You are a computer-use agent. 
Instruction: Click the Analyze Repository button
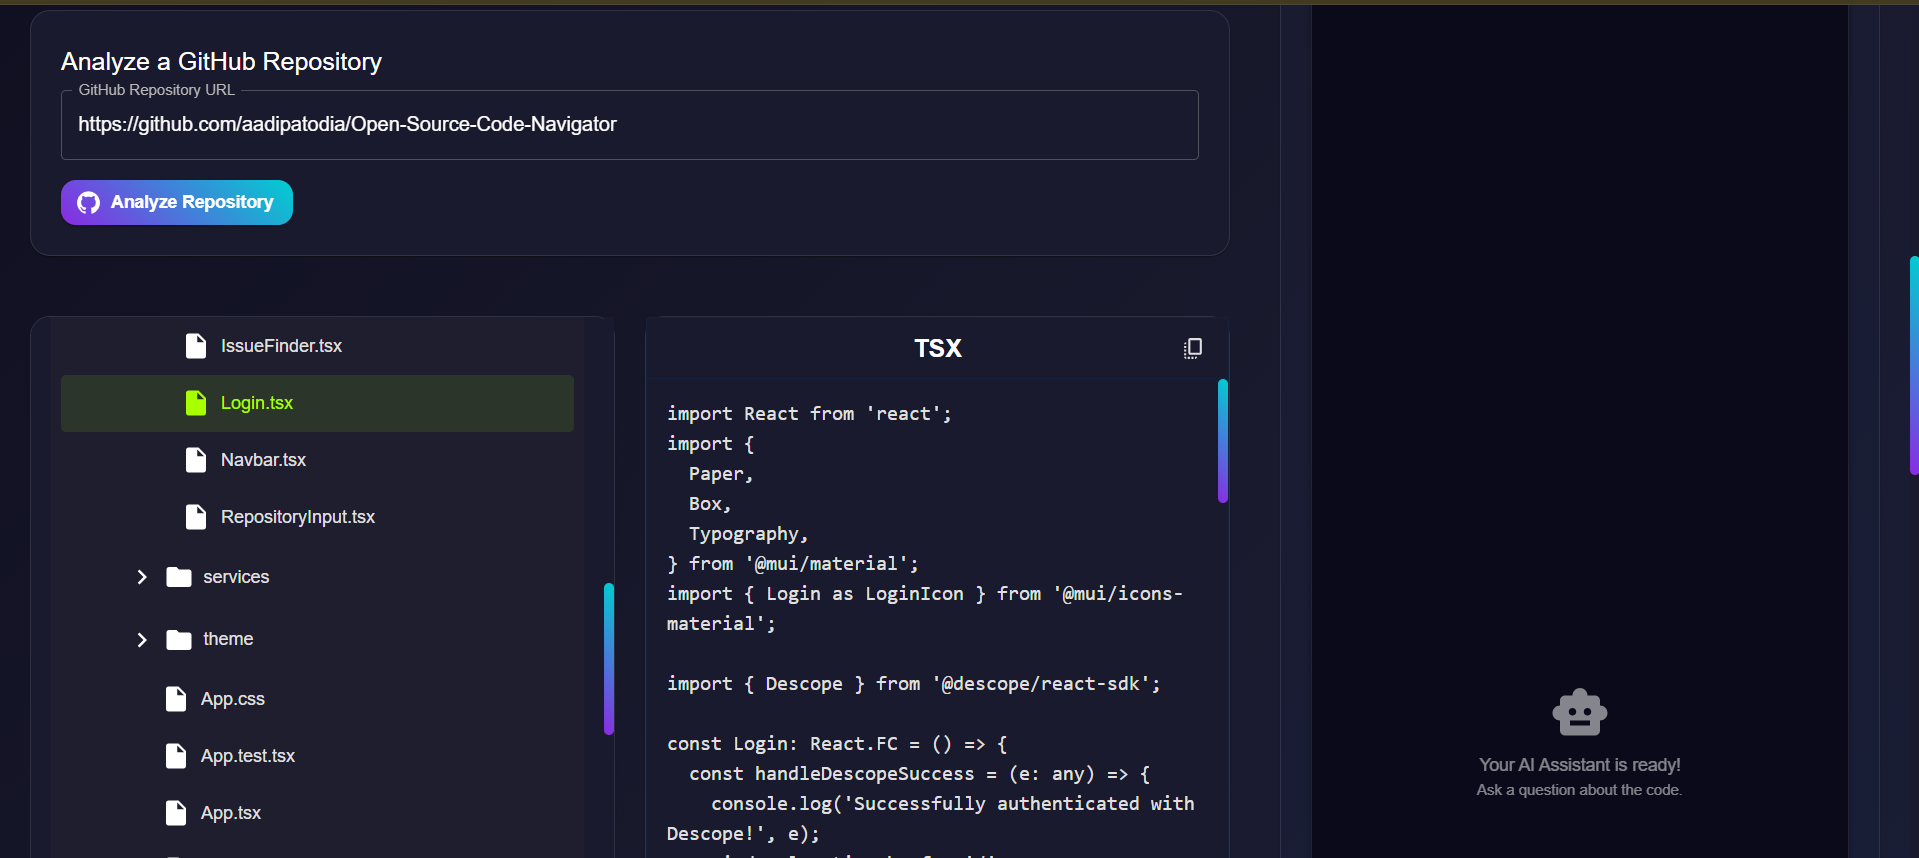point(177,202)
